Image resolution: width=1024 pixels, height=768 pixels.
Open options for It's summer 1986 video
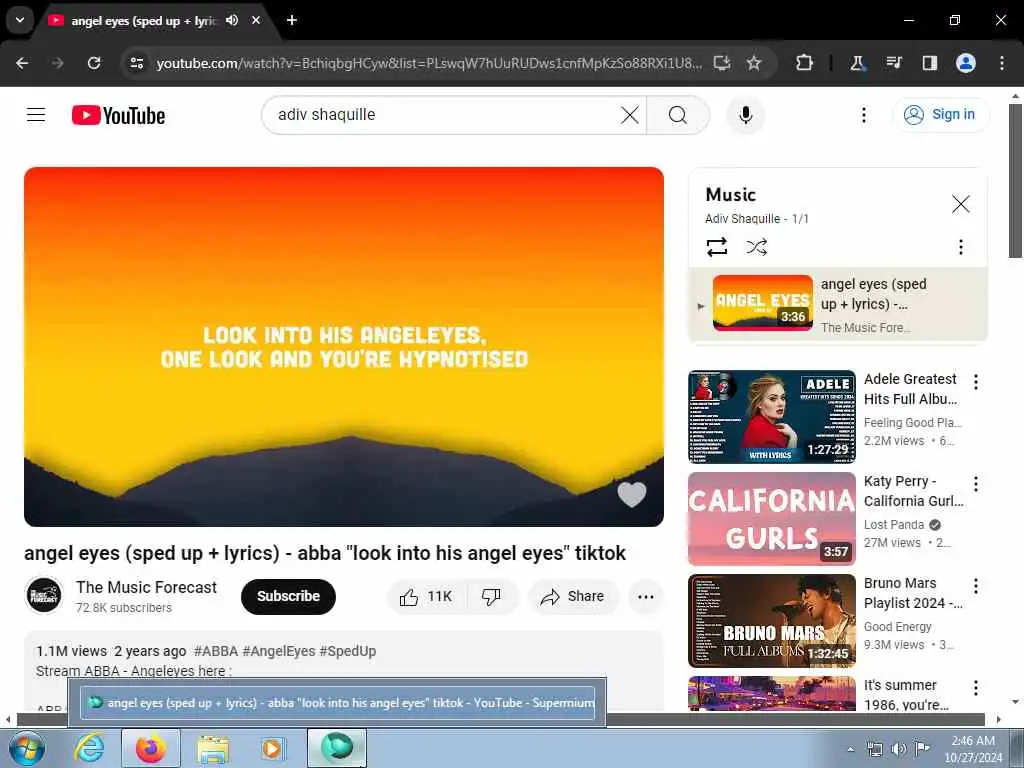click(976, 688)
